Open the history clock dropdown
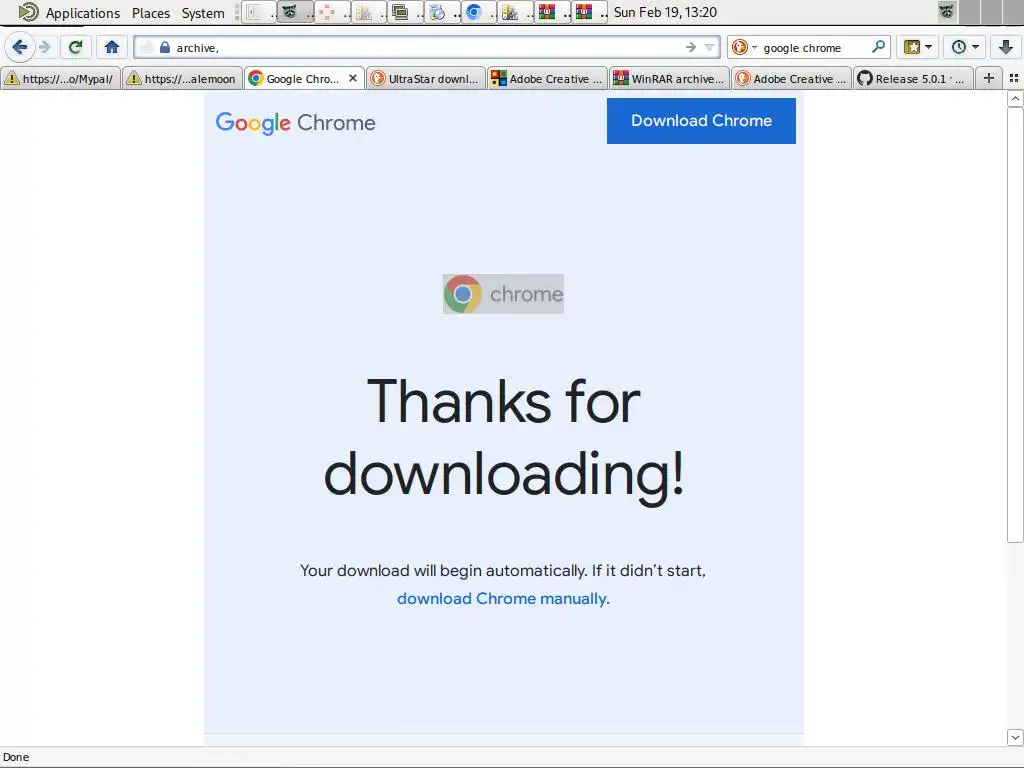The height and width of the screenshot is (768, 1024). pos(965,47)
